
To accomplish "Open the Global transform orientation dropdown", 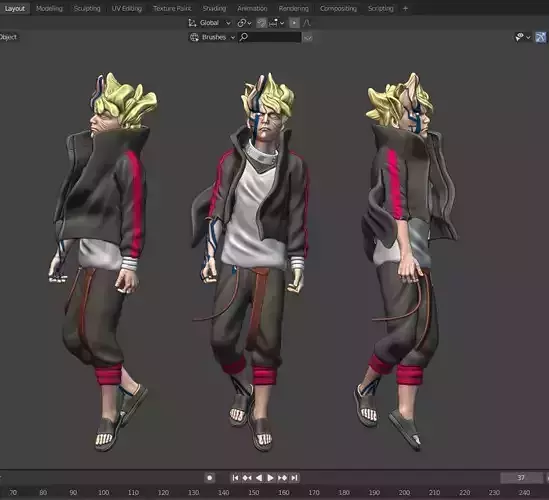I will [209, 23].
